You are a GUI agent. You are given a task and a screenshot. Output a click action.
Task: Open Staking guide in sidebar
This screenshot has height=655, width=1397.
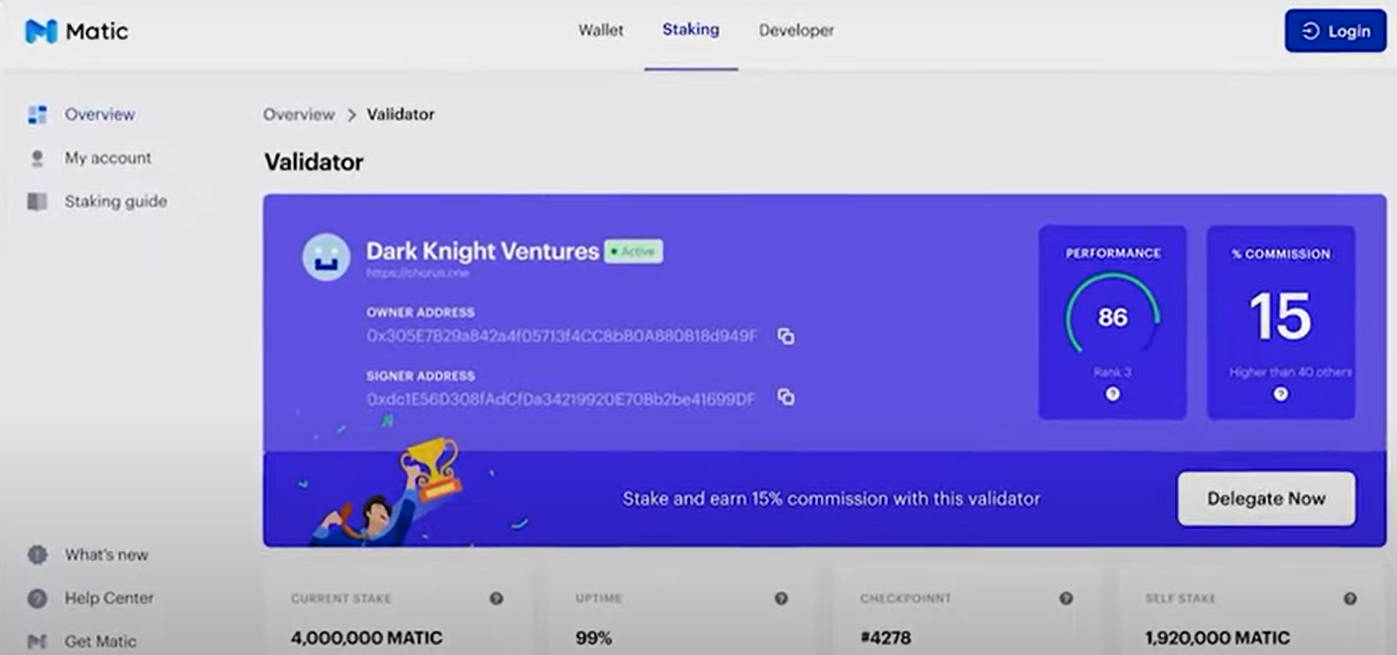tap(116, 201)
